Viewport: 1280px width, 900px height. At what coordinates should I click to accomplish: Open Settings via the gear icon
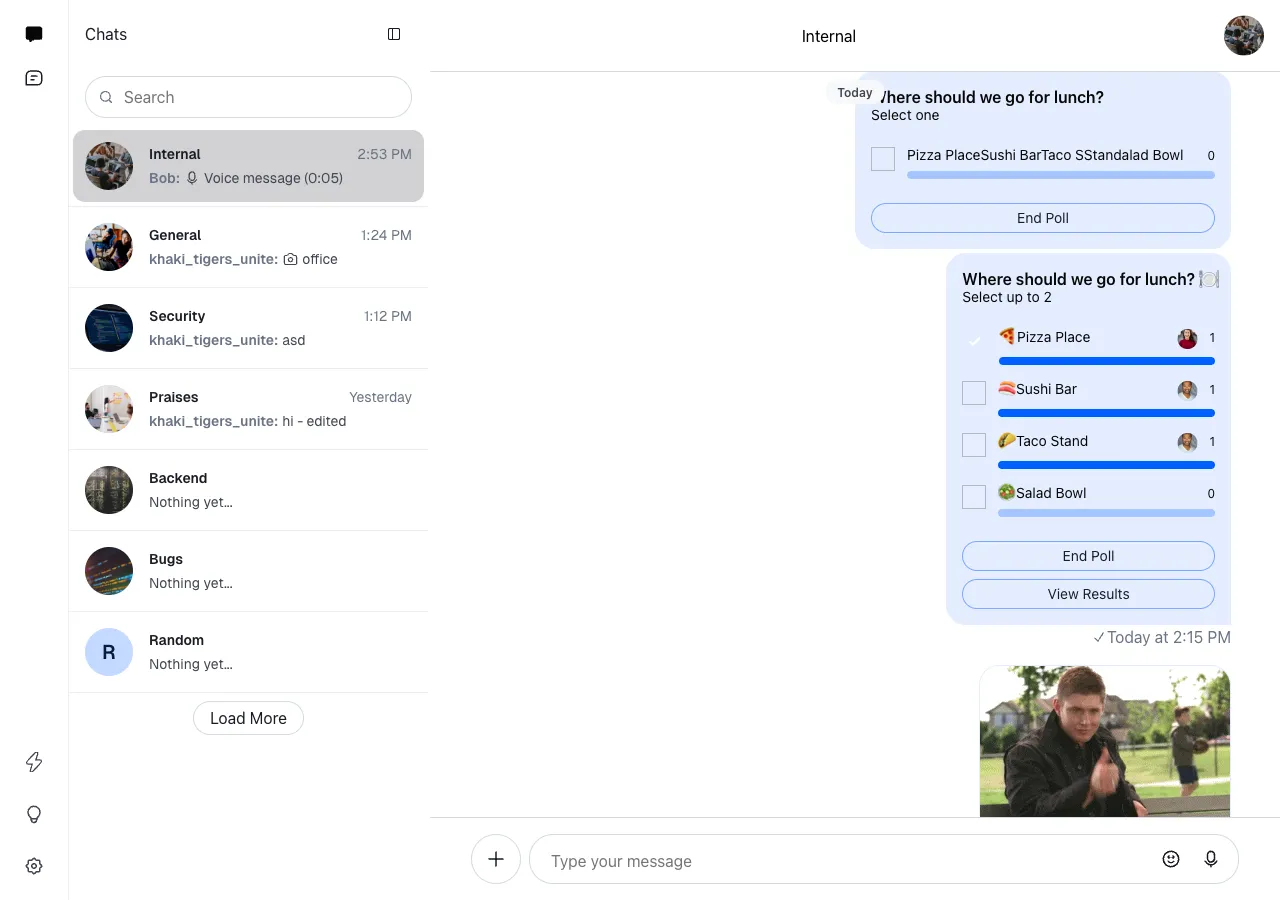33,865
